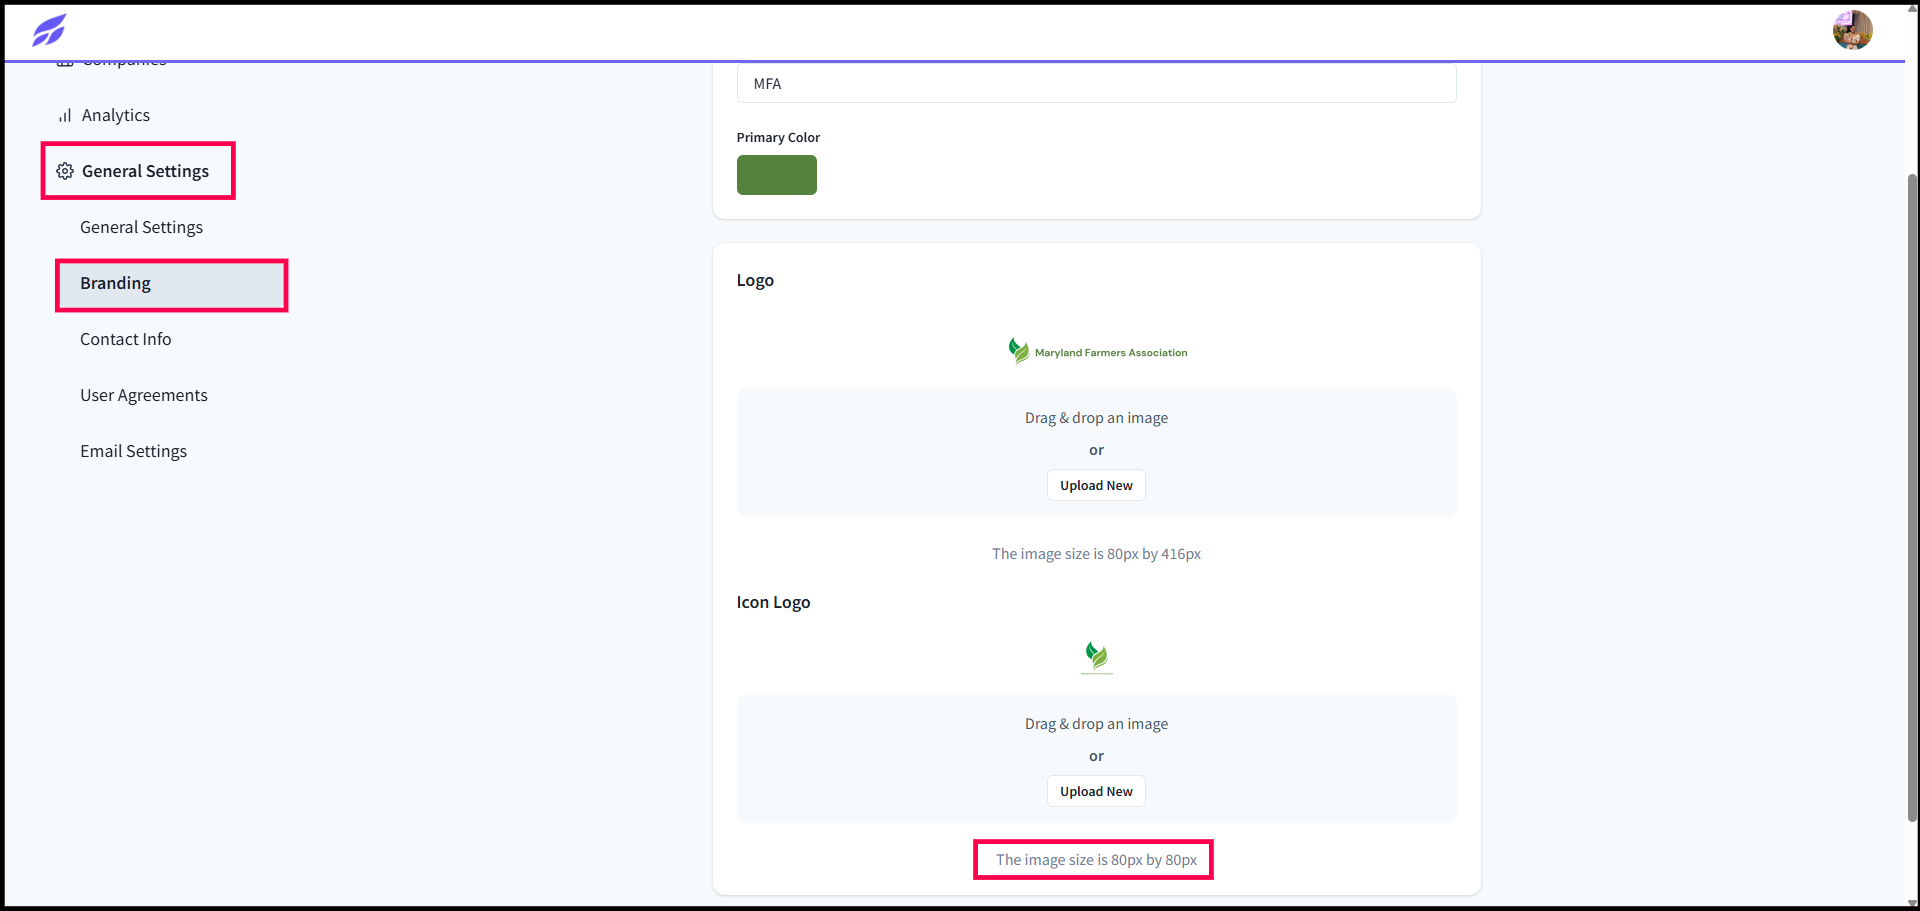Click the 'Logo' section heading
The height and width of the screenshot is (911, 1920).
(755, 280)
